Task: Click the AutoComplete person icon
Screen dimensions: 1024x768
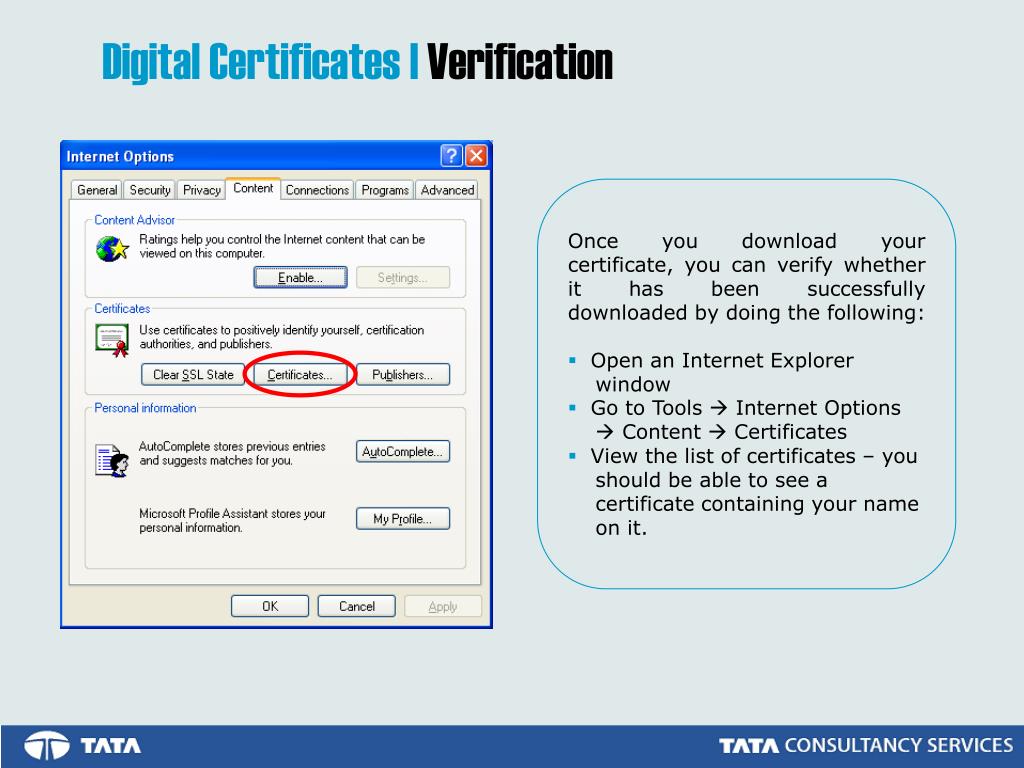Action: (x=112, y=460)
